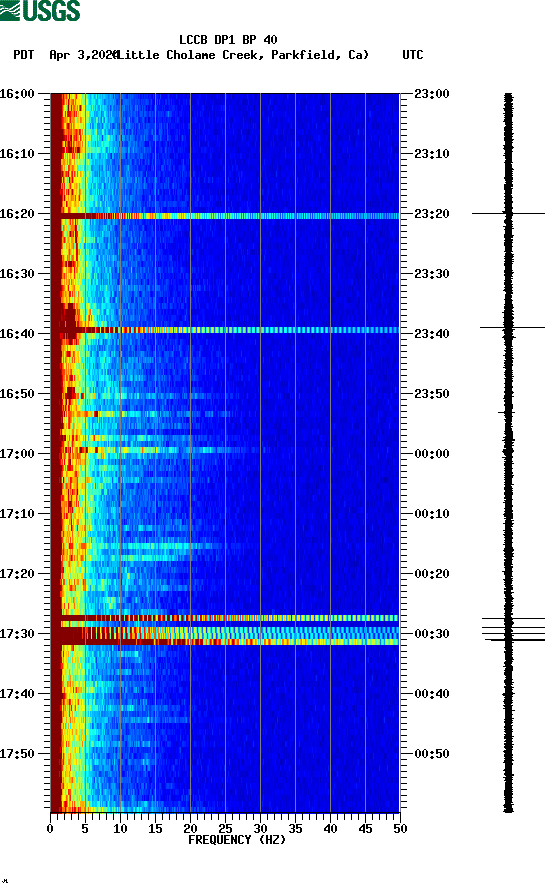Click the 23:10 UTC time label
The height and width of the screenshot is (892, 552).
(432, 154)
